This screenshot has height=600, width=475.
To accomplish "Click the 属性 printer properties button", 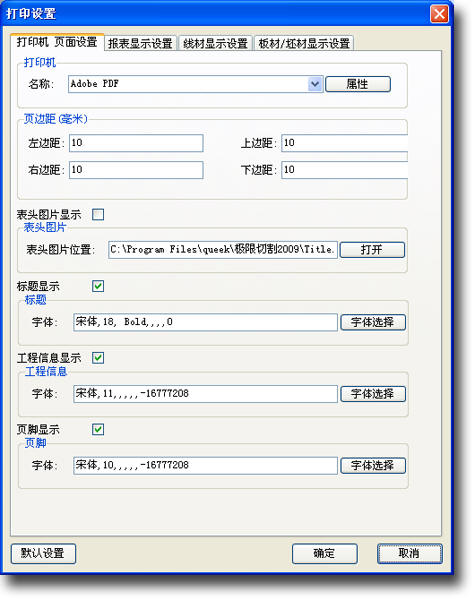I will point(358,84).
